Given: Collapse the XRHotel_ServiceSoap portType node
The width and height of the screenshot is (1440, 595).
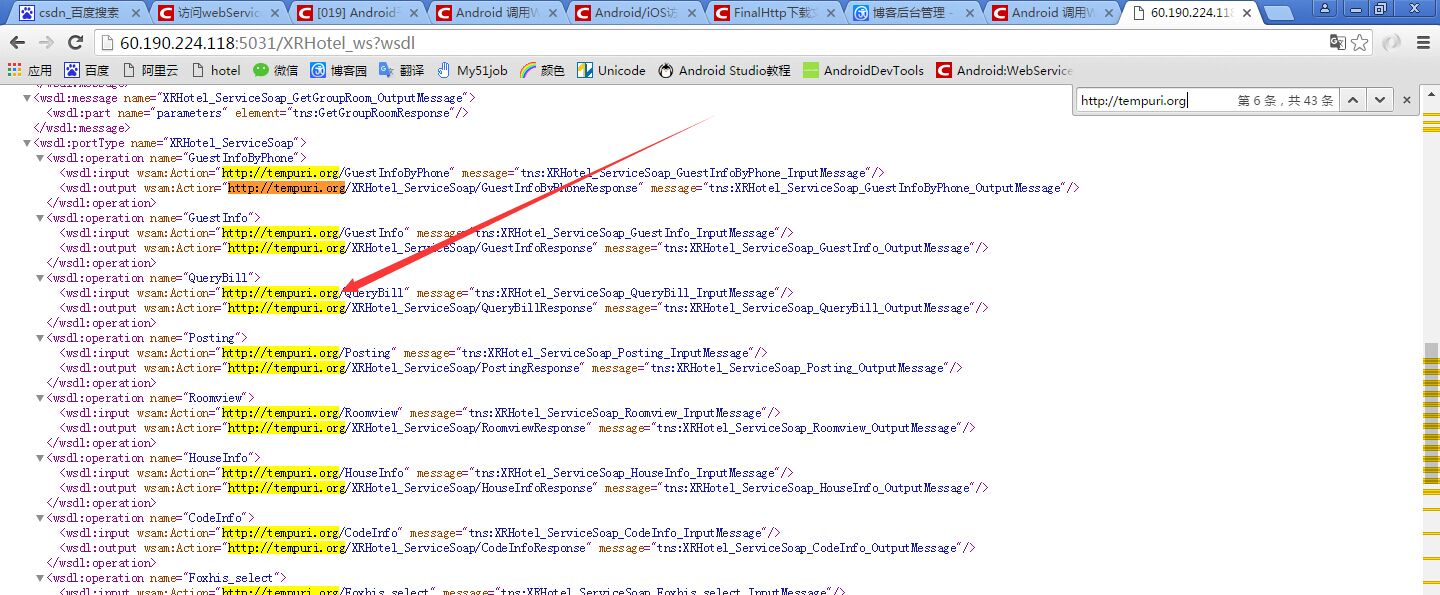Looking at the screenshot, I should point(27,142).
